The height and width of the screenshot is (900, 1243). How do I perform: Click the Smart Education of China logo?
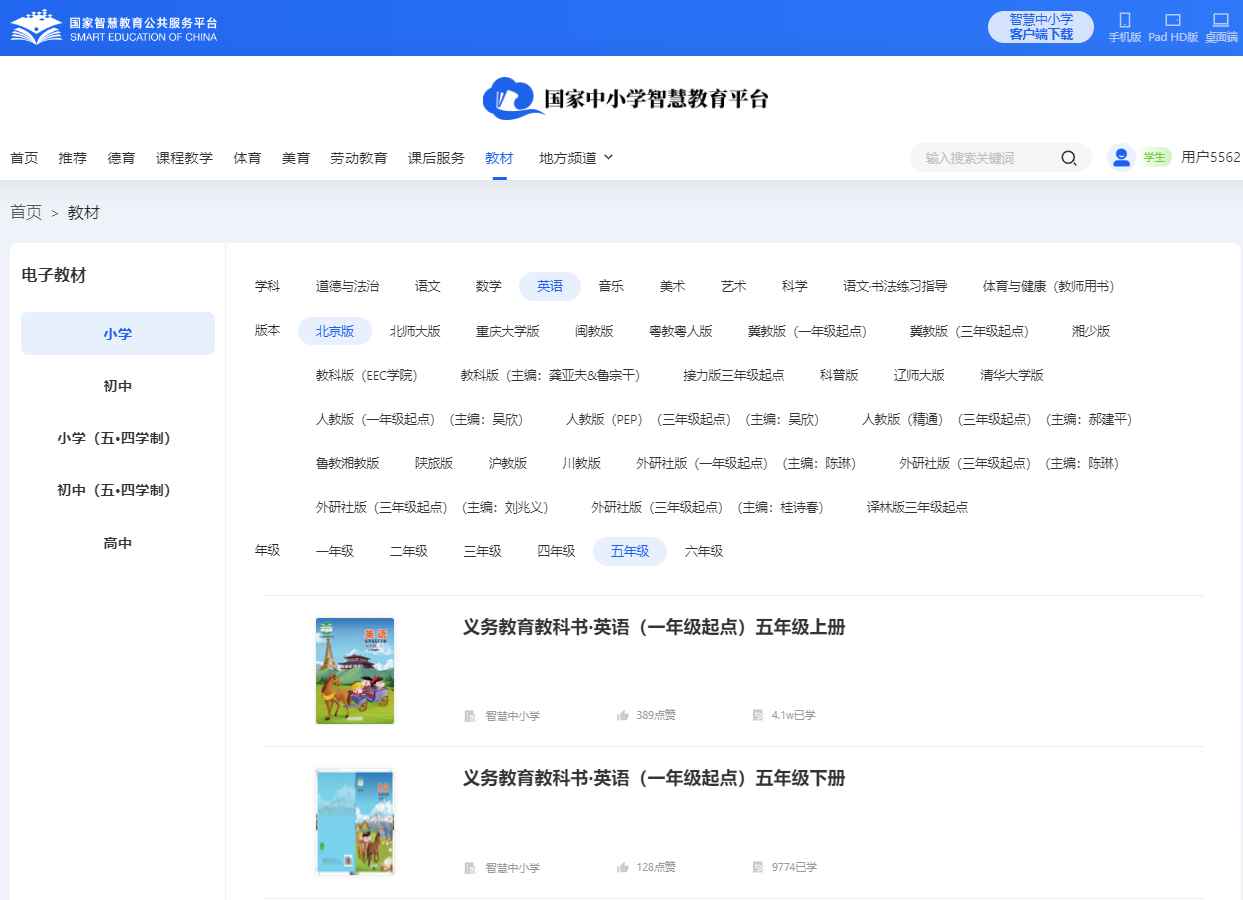pyautogui.click(x=114, y=27)
